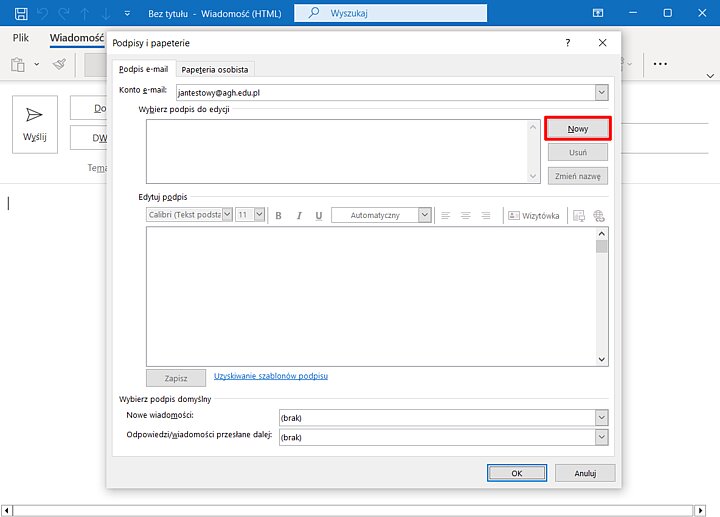Align signature text left

coord(445,215)
